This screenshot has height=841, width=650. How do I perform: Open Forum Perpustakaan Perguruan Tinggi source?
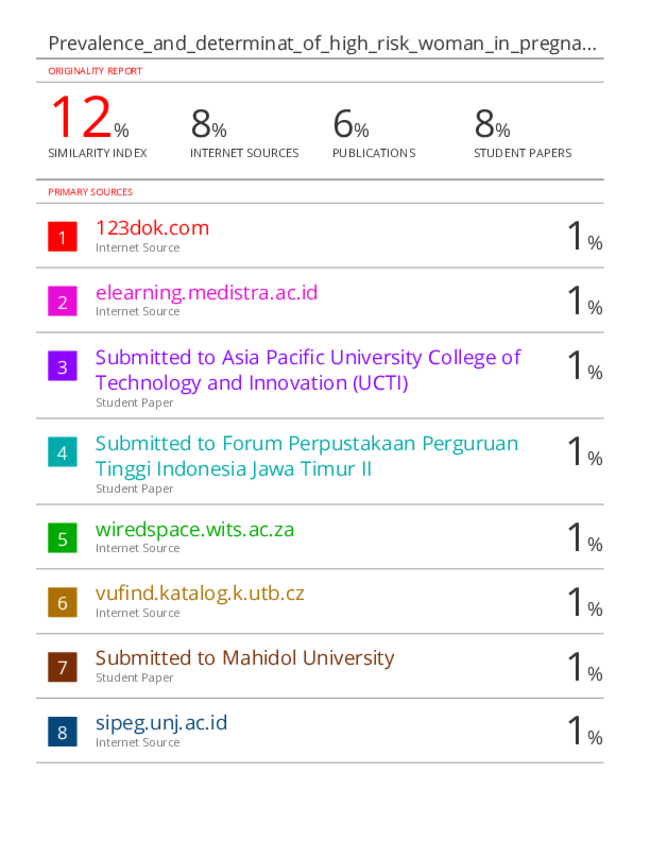tap(307, 456)
